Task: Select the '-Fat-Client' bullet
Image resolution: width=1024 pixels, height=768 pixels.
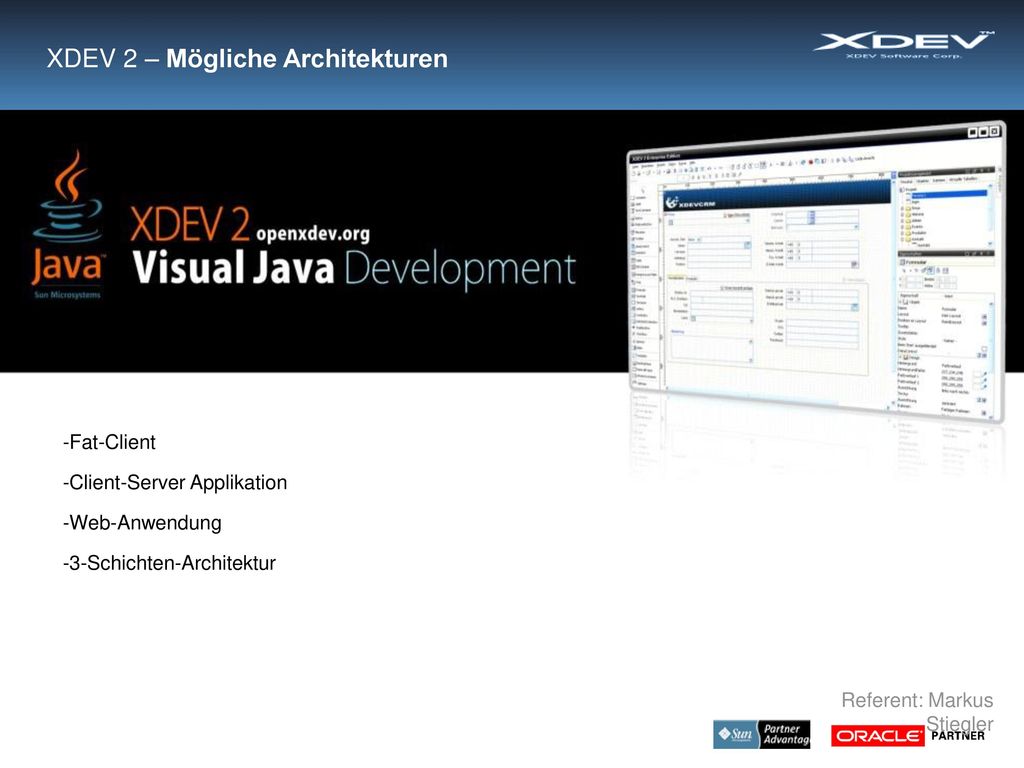Action: [109, 442]
